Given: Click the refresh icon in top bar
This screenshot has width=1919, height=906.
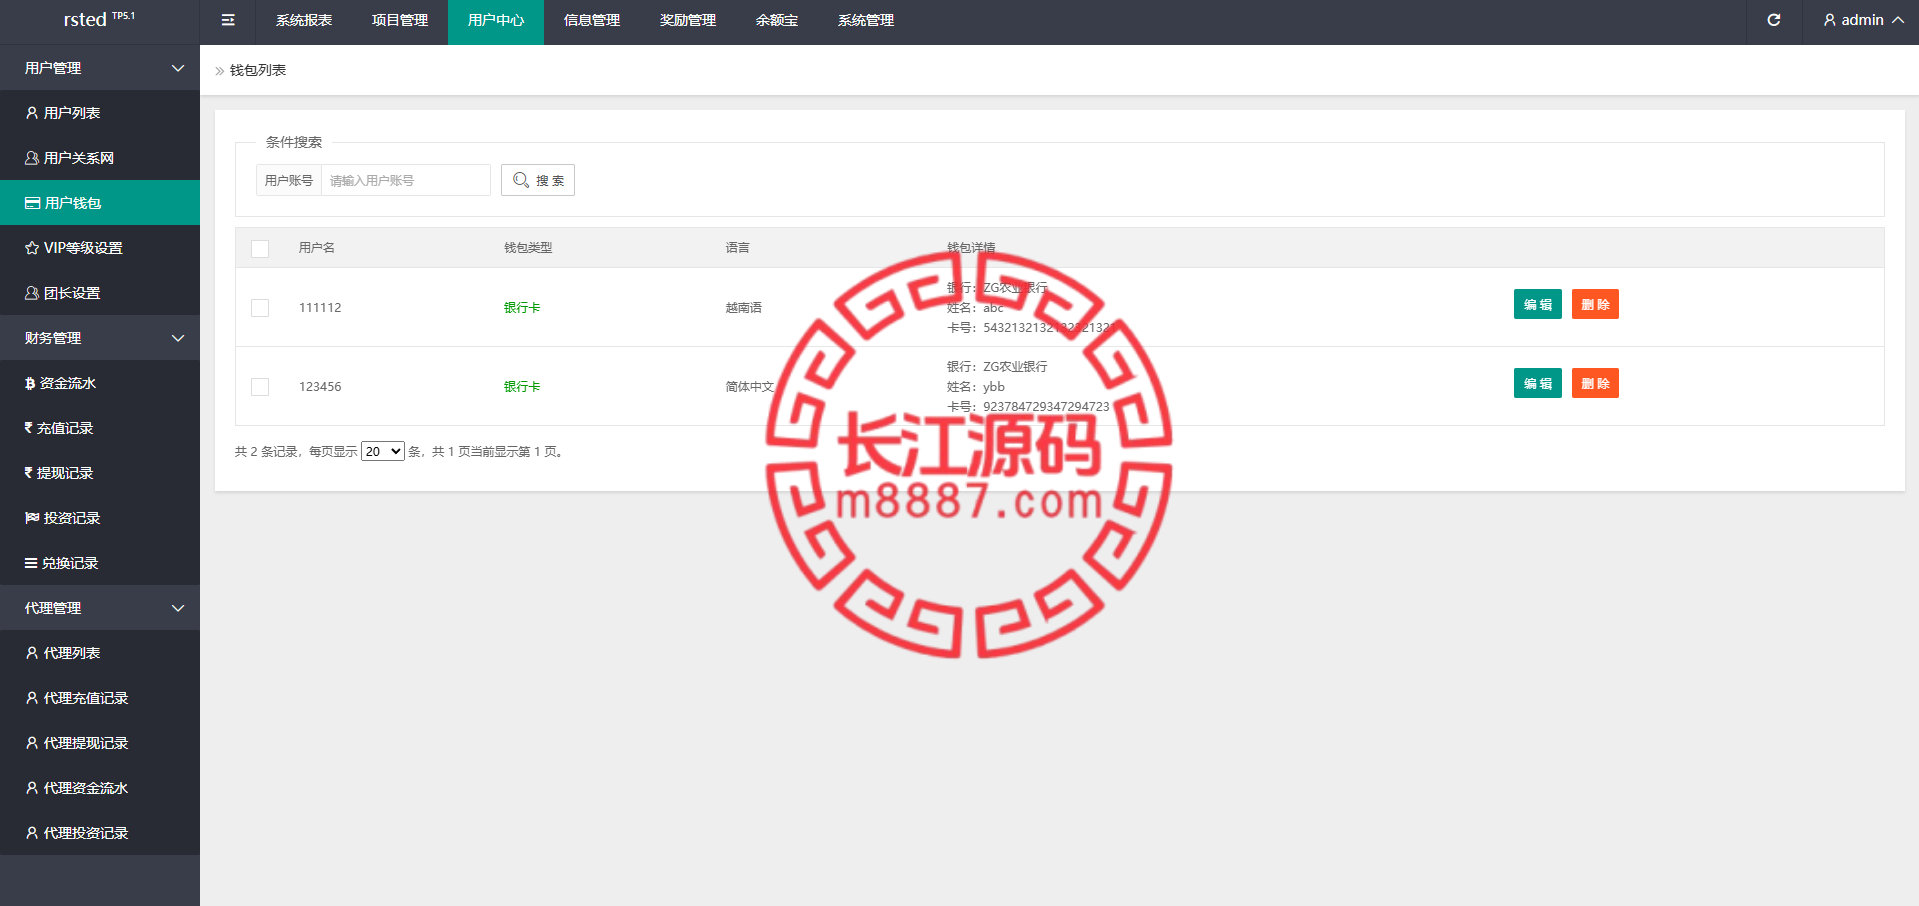Looking at the screenshot, I should (x=1774, y=20).
